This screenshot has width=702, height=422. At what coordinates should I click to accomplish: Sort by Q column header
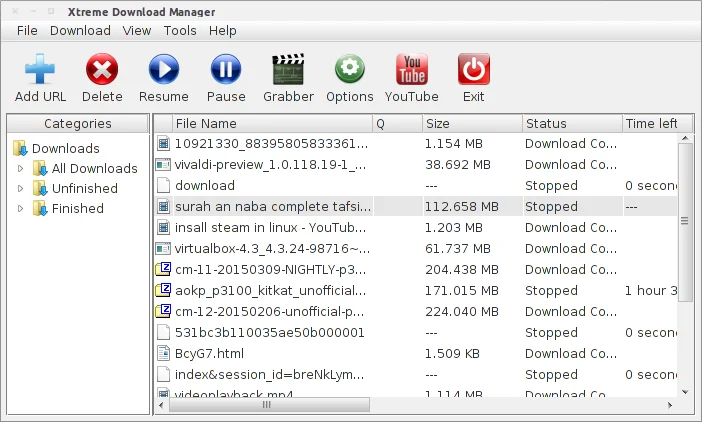[x=398, y=124]
